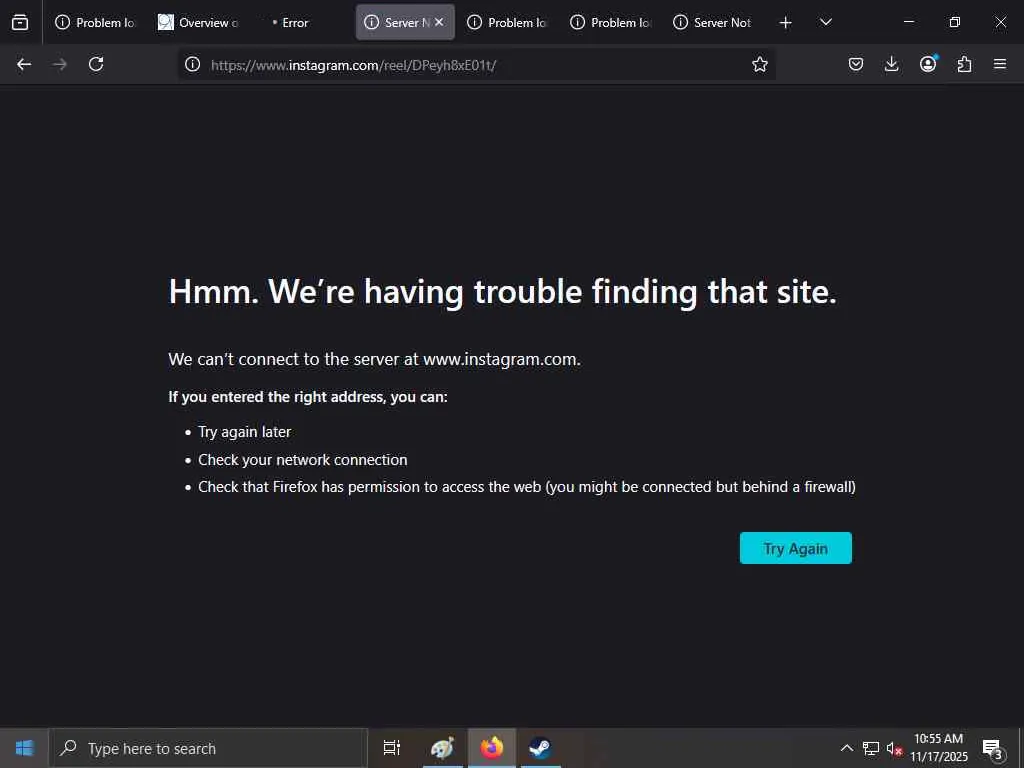Expand the list all tabs dropdown
The height and width of the screenshot is (768, 1024).
pyautogui.click(x=825, y=22)
